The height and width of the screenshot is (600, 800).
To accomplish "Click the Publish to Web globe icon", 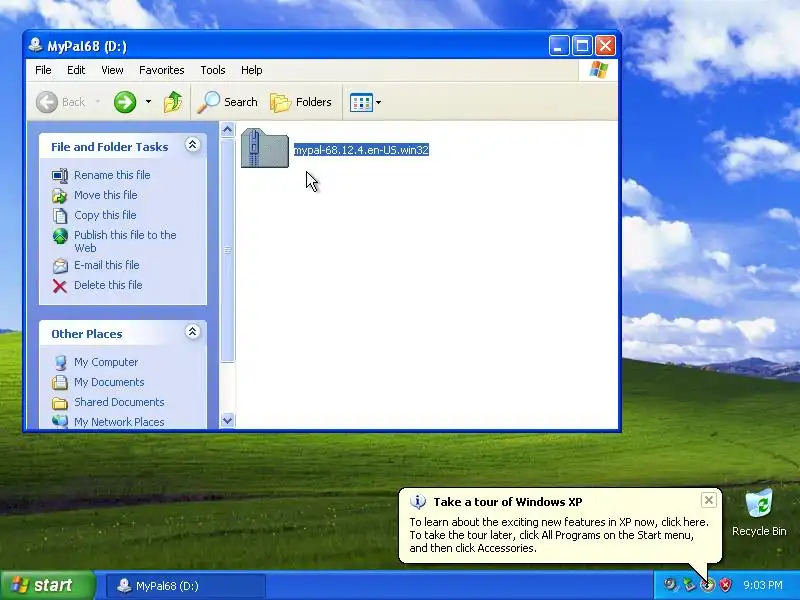I will [x=60, y=236].
